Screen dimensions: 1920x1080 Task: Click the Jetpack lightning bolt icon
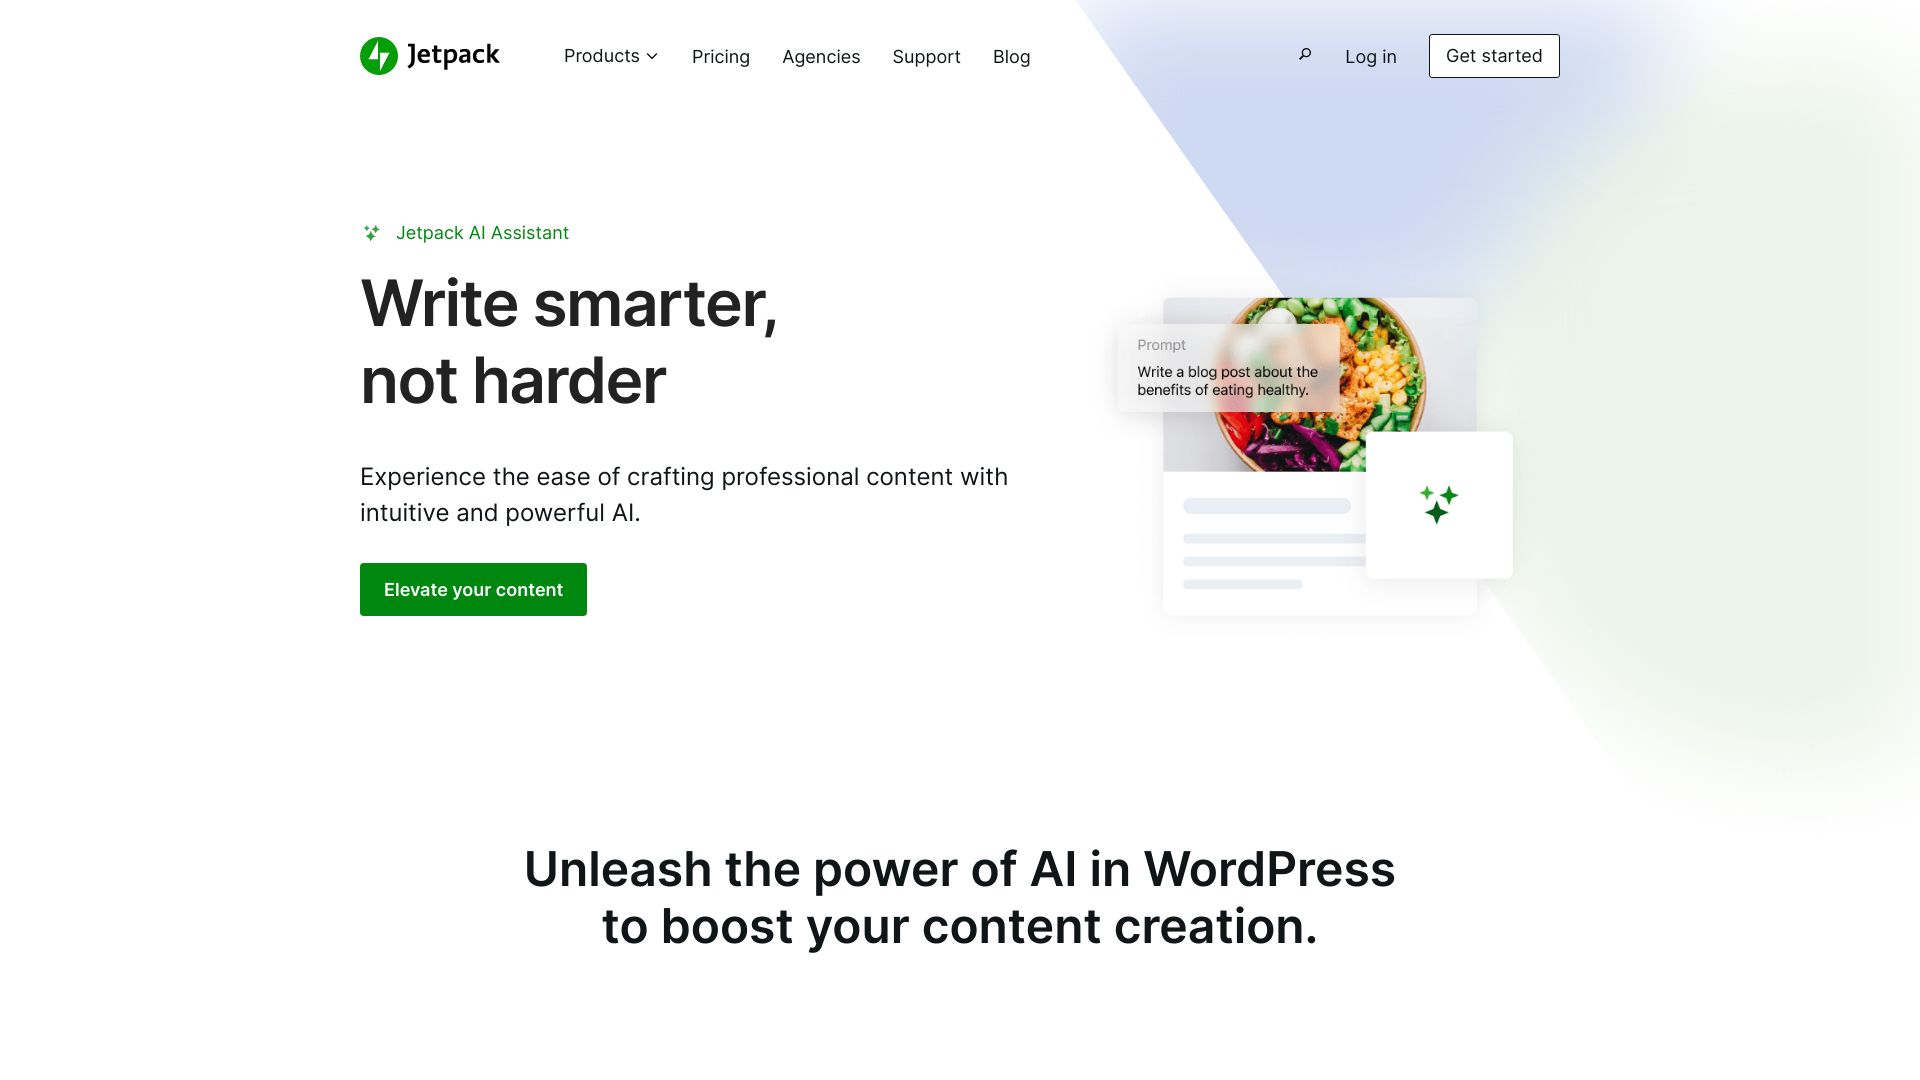click(378, 55)
